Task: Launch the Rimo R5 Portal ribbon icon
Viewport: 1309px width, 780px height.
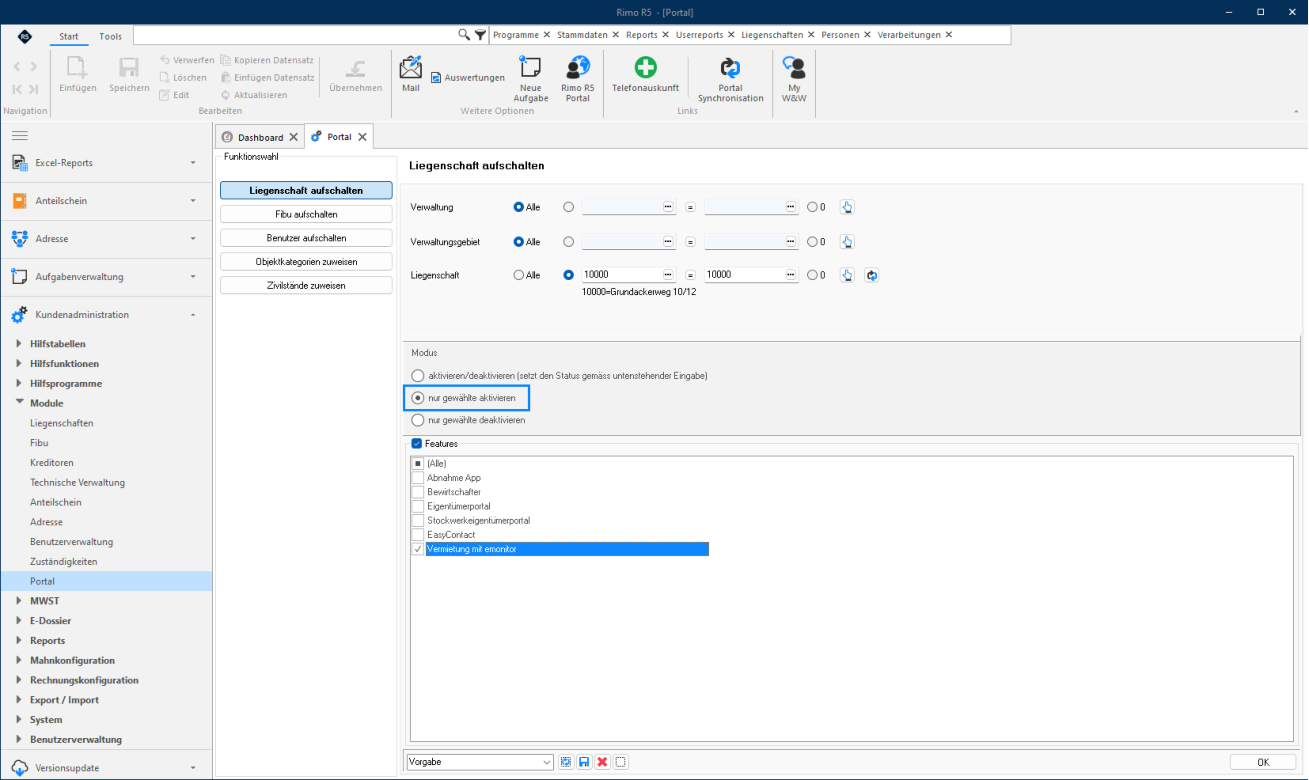Action: coord(577,80)
